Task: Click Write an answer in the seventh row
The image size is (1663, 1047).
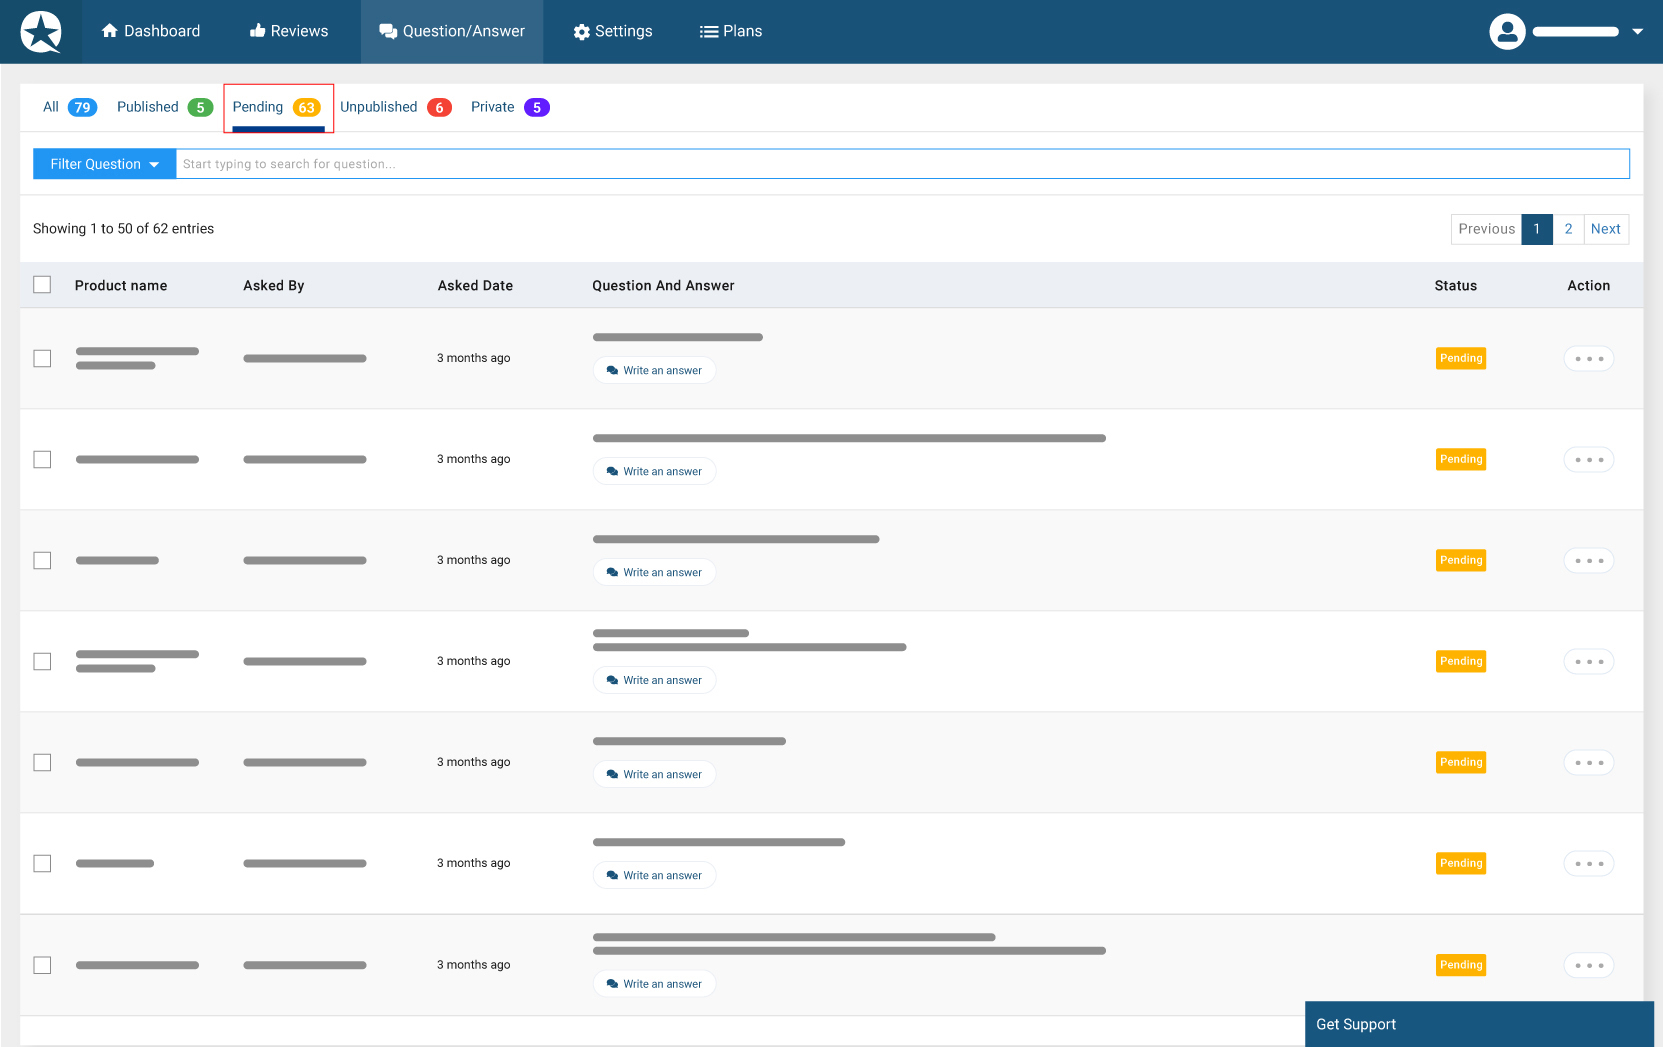Action: coord(654,984)
